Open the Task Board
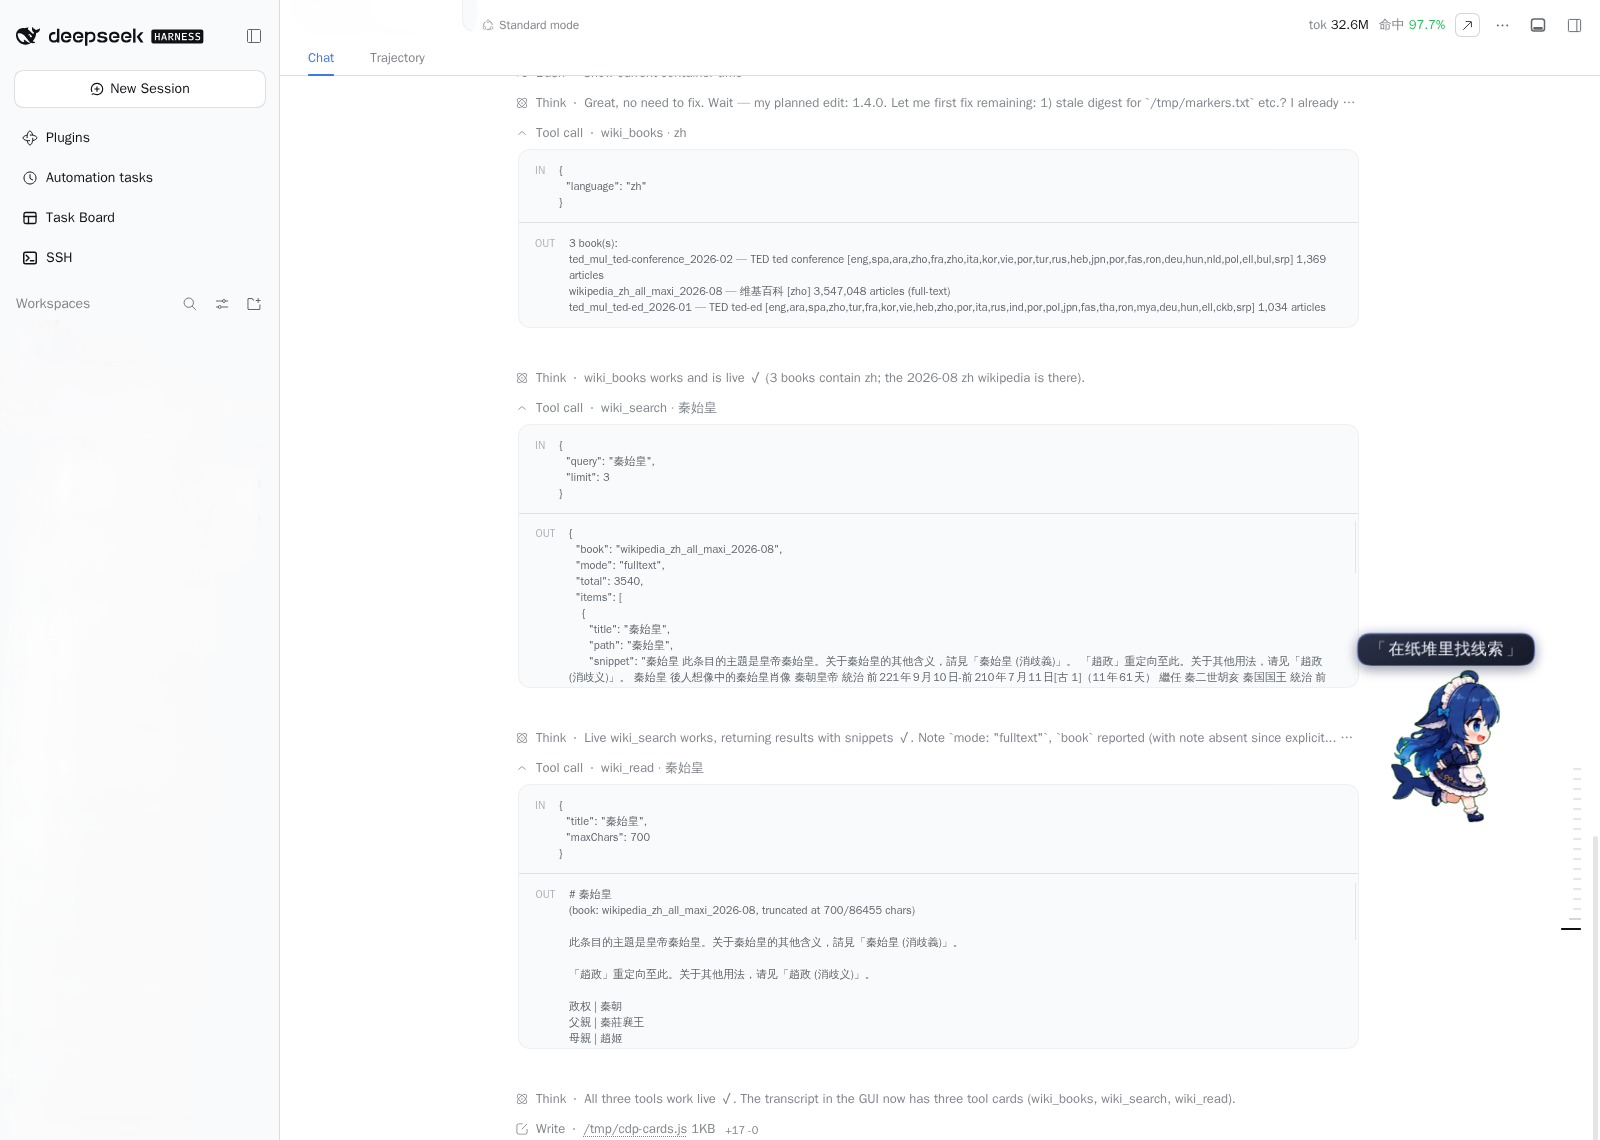The width and height of the screenshot is (1600, 1140). point(140,218)
